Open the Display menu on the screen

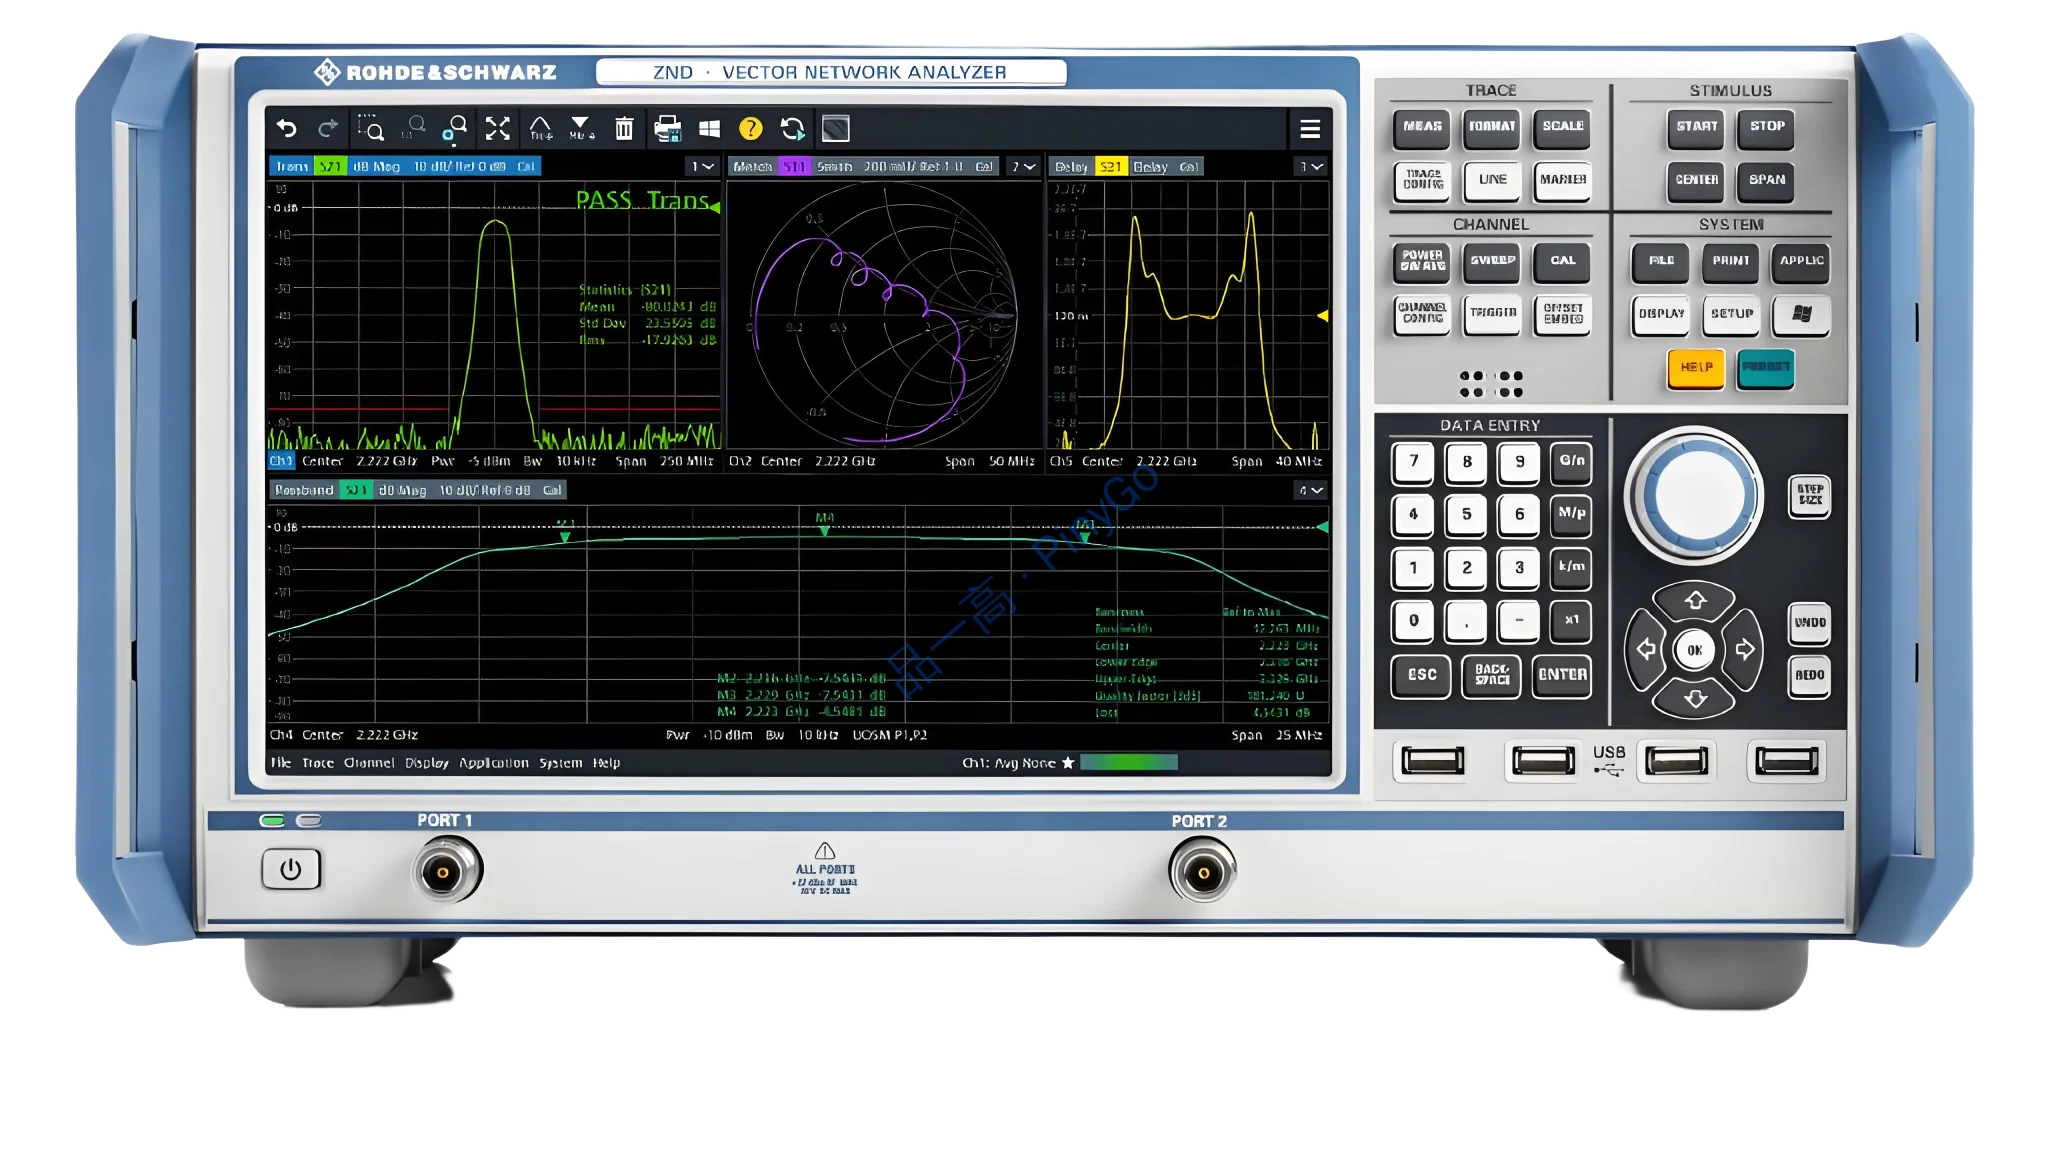point(427,762)
